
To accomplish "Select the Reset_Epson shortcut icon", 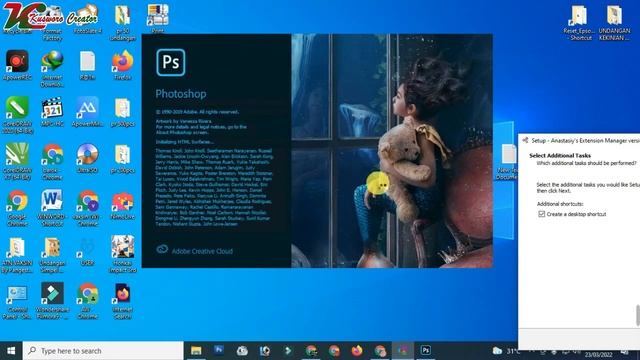I will coord(578,23).
